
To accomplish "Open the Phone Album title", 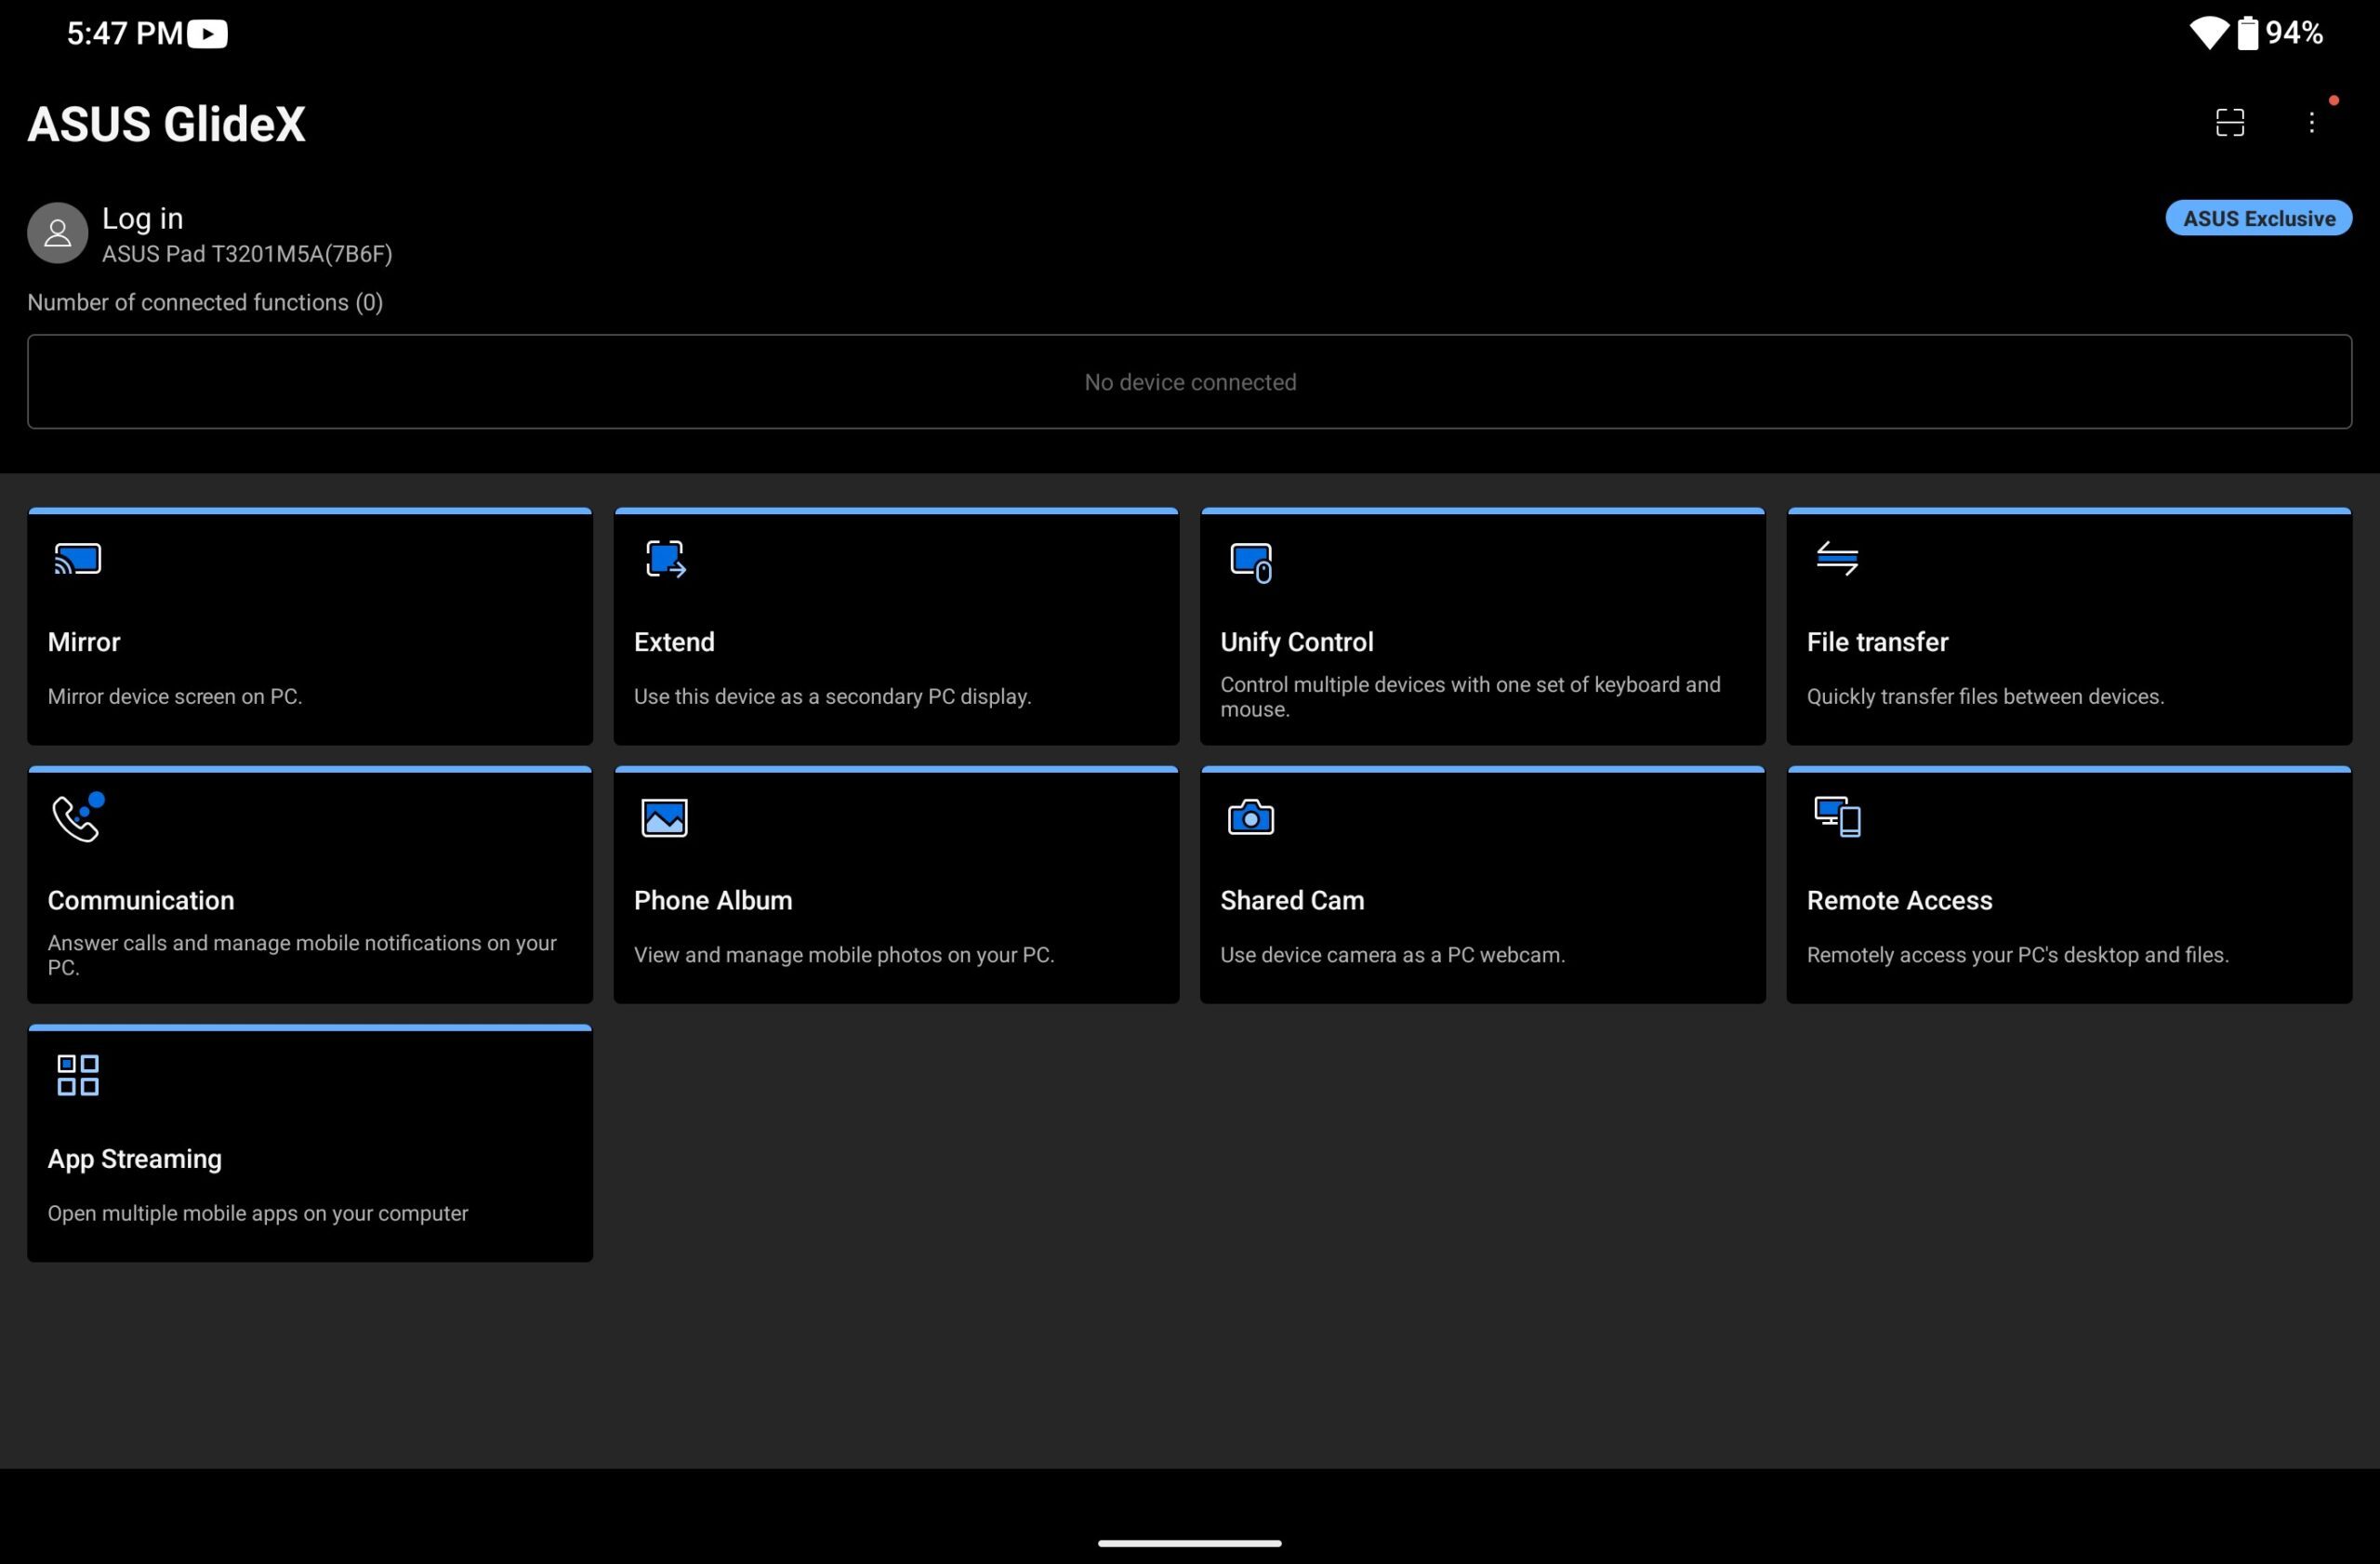I will (x=713, y=900).
